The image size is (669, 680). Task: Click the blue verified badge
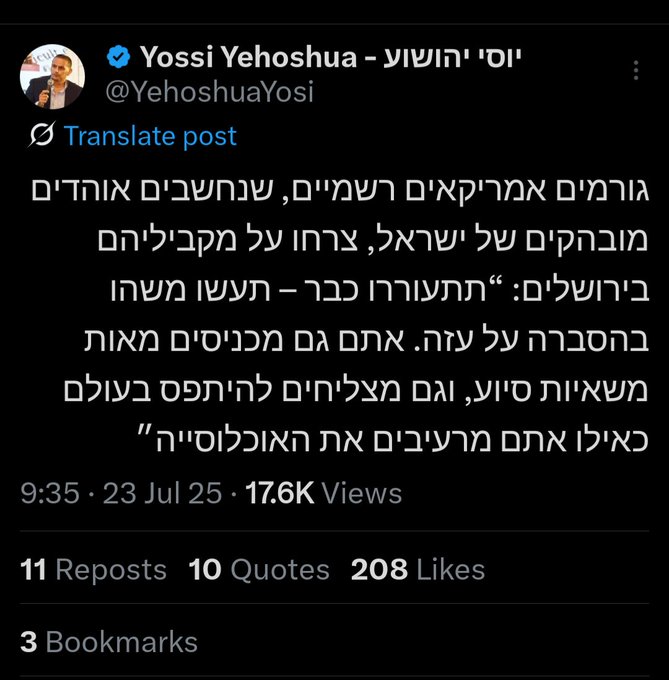tap(117, 58)
